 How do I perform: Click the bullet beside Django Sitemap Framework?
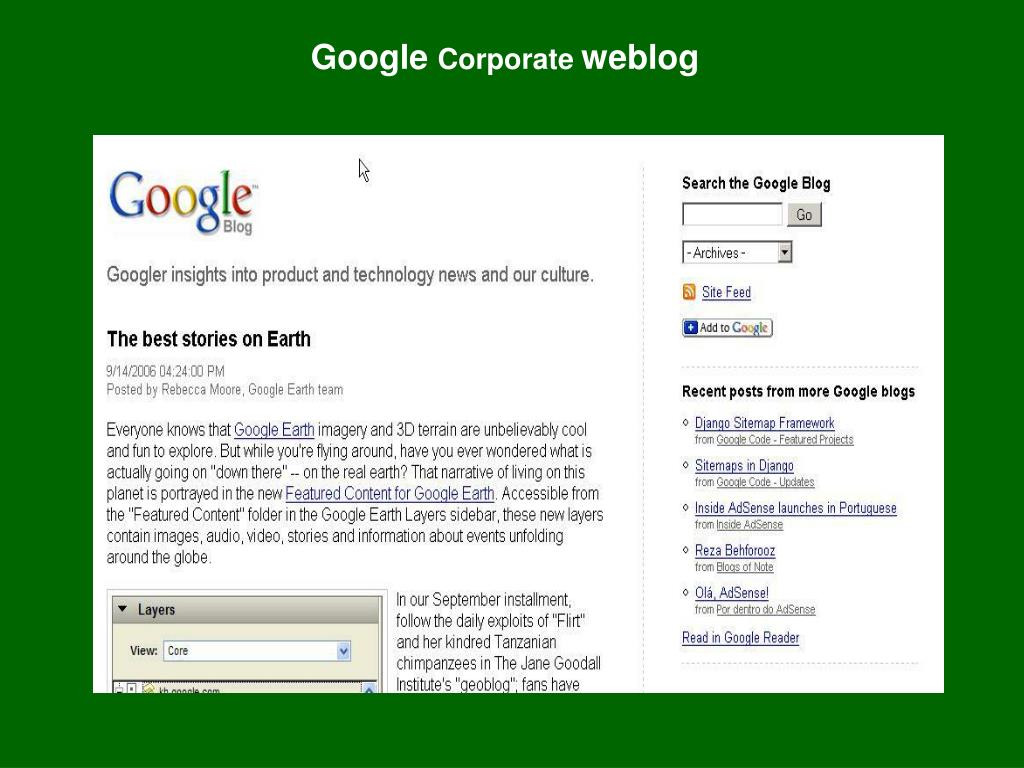(686, 423)
